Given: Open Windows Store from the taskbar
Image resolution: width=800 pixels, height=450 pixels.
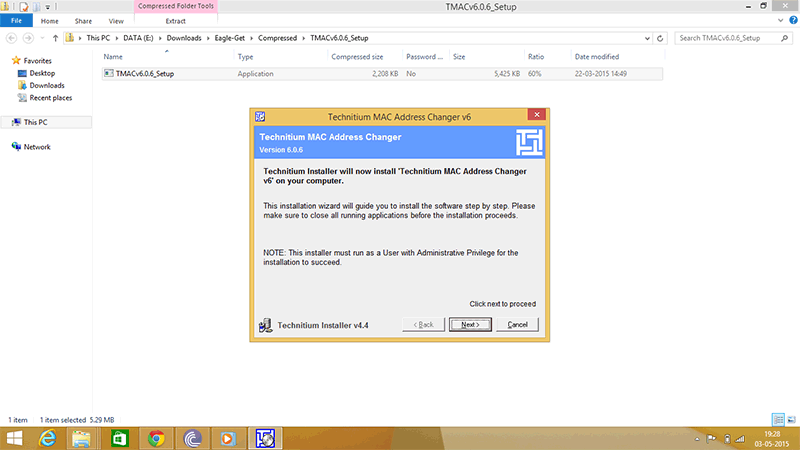Looking at the screenshot, I should click(119, 438).
